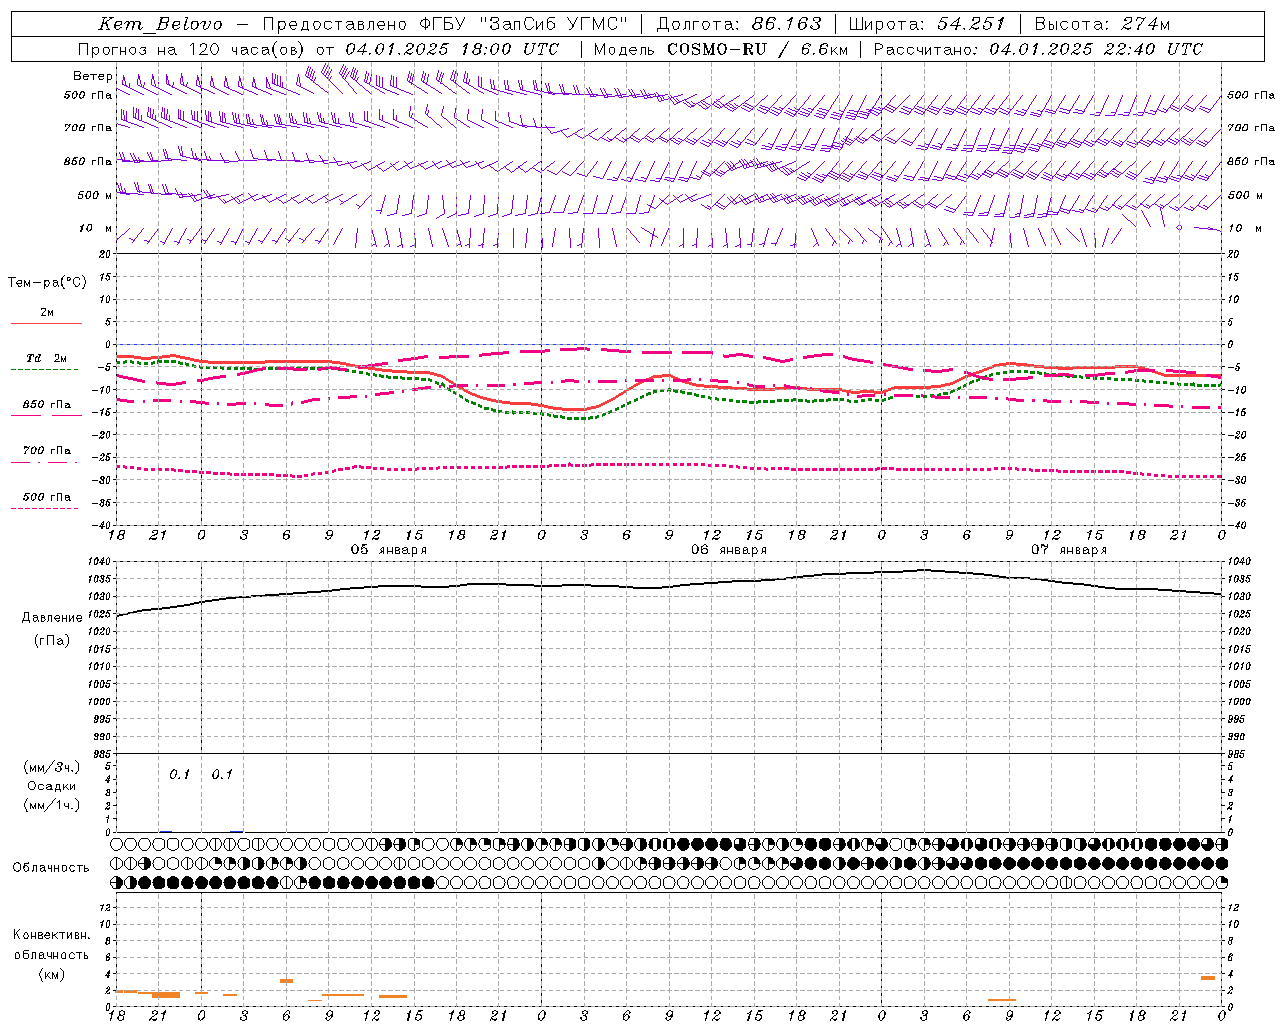Select the Тем-ра(°C) axis label
The width and height of the screenshot is (1280, 1024).
(47, 283)
